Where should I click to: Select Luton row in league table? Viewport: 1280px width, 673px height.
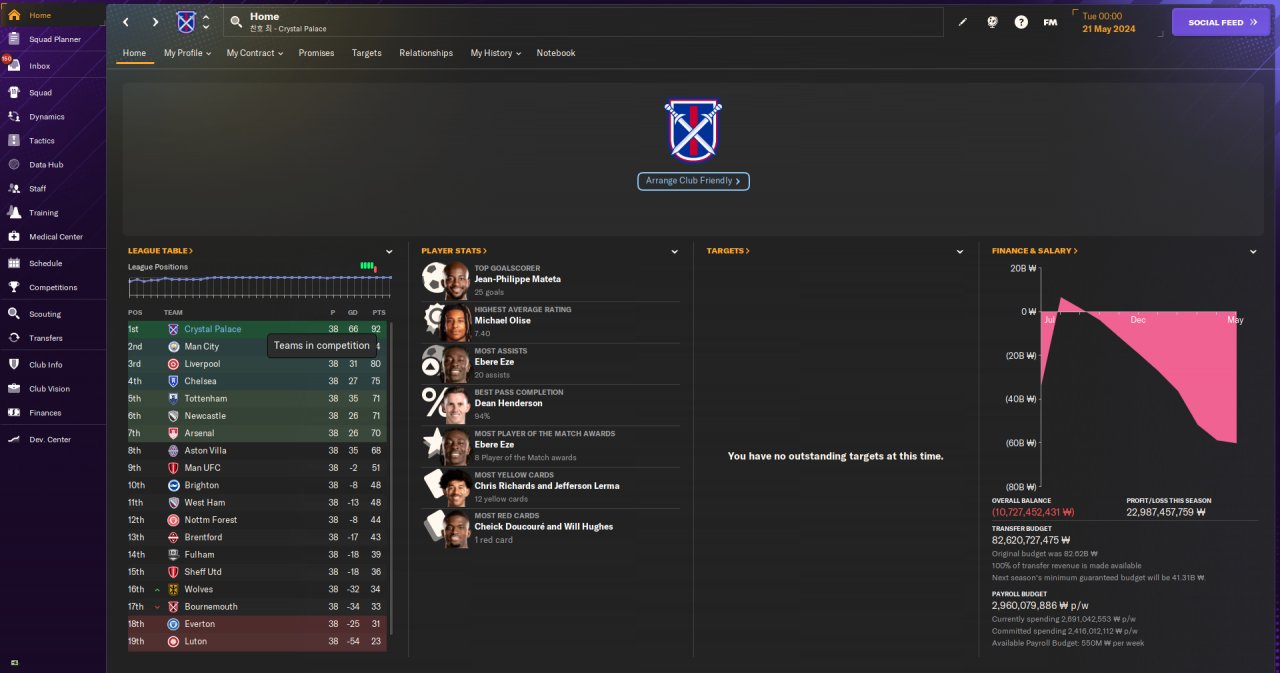coord(257,641)
